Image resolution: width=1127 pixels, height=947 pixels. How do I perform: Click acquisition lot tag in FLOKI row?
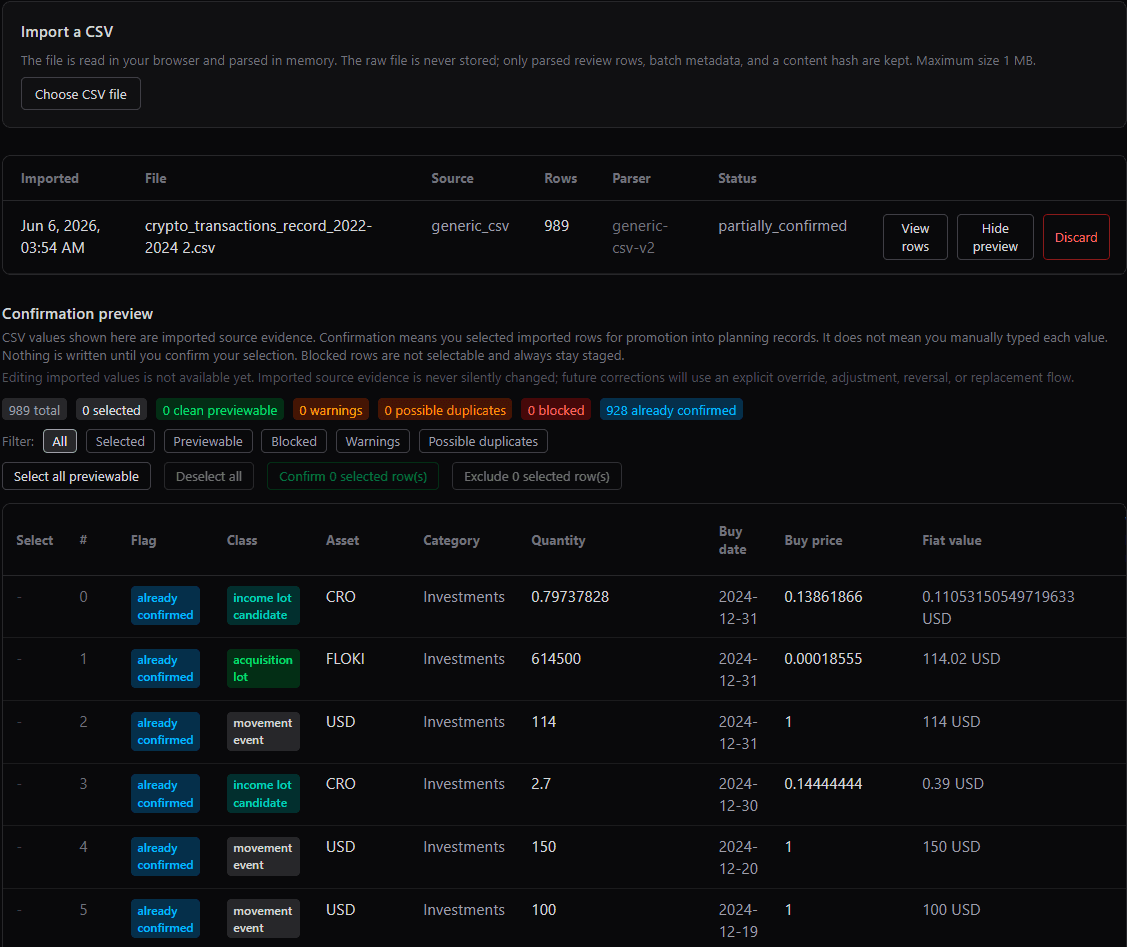pyautogui.click(x=263, y=668)
